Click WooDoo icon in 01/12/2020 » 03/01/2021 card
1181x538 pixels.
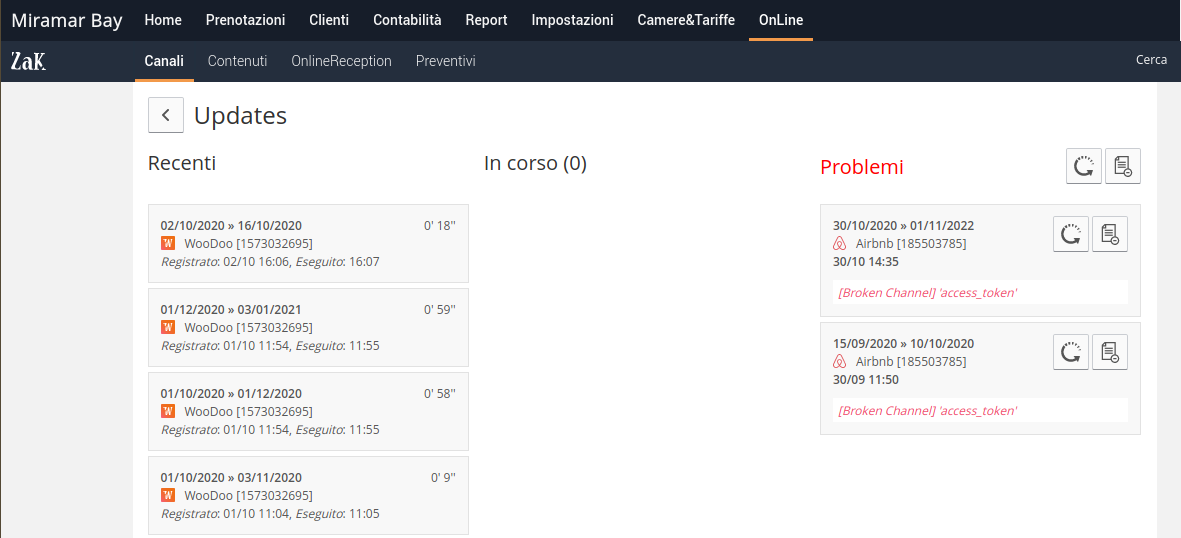168,327
